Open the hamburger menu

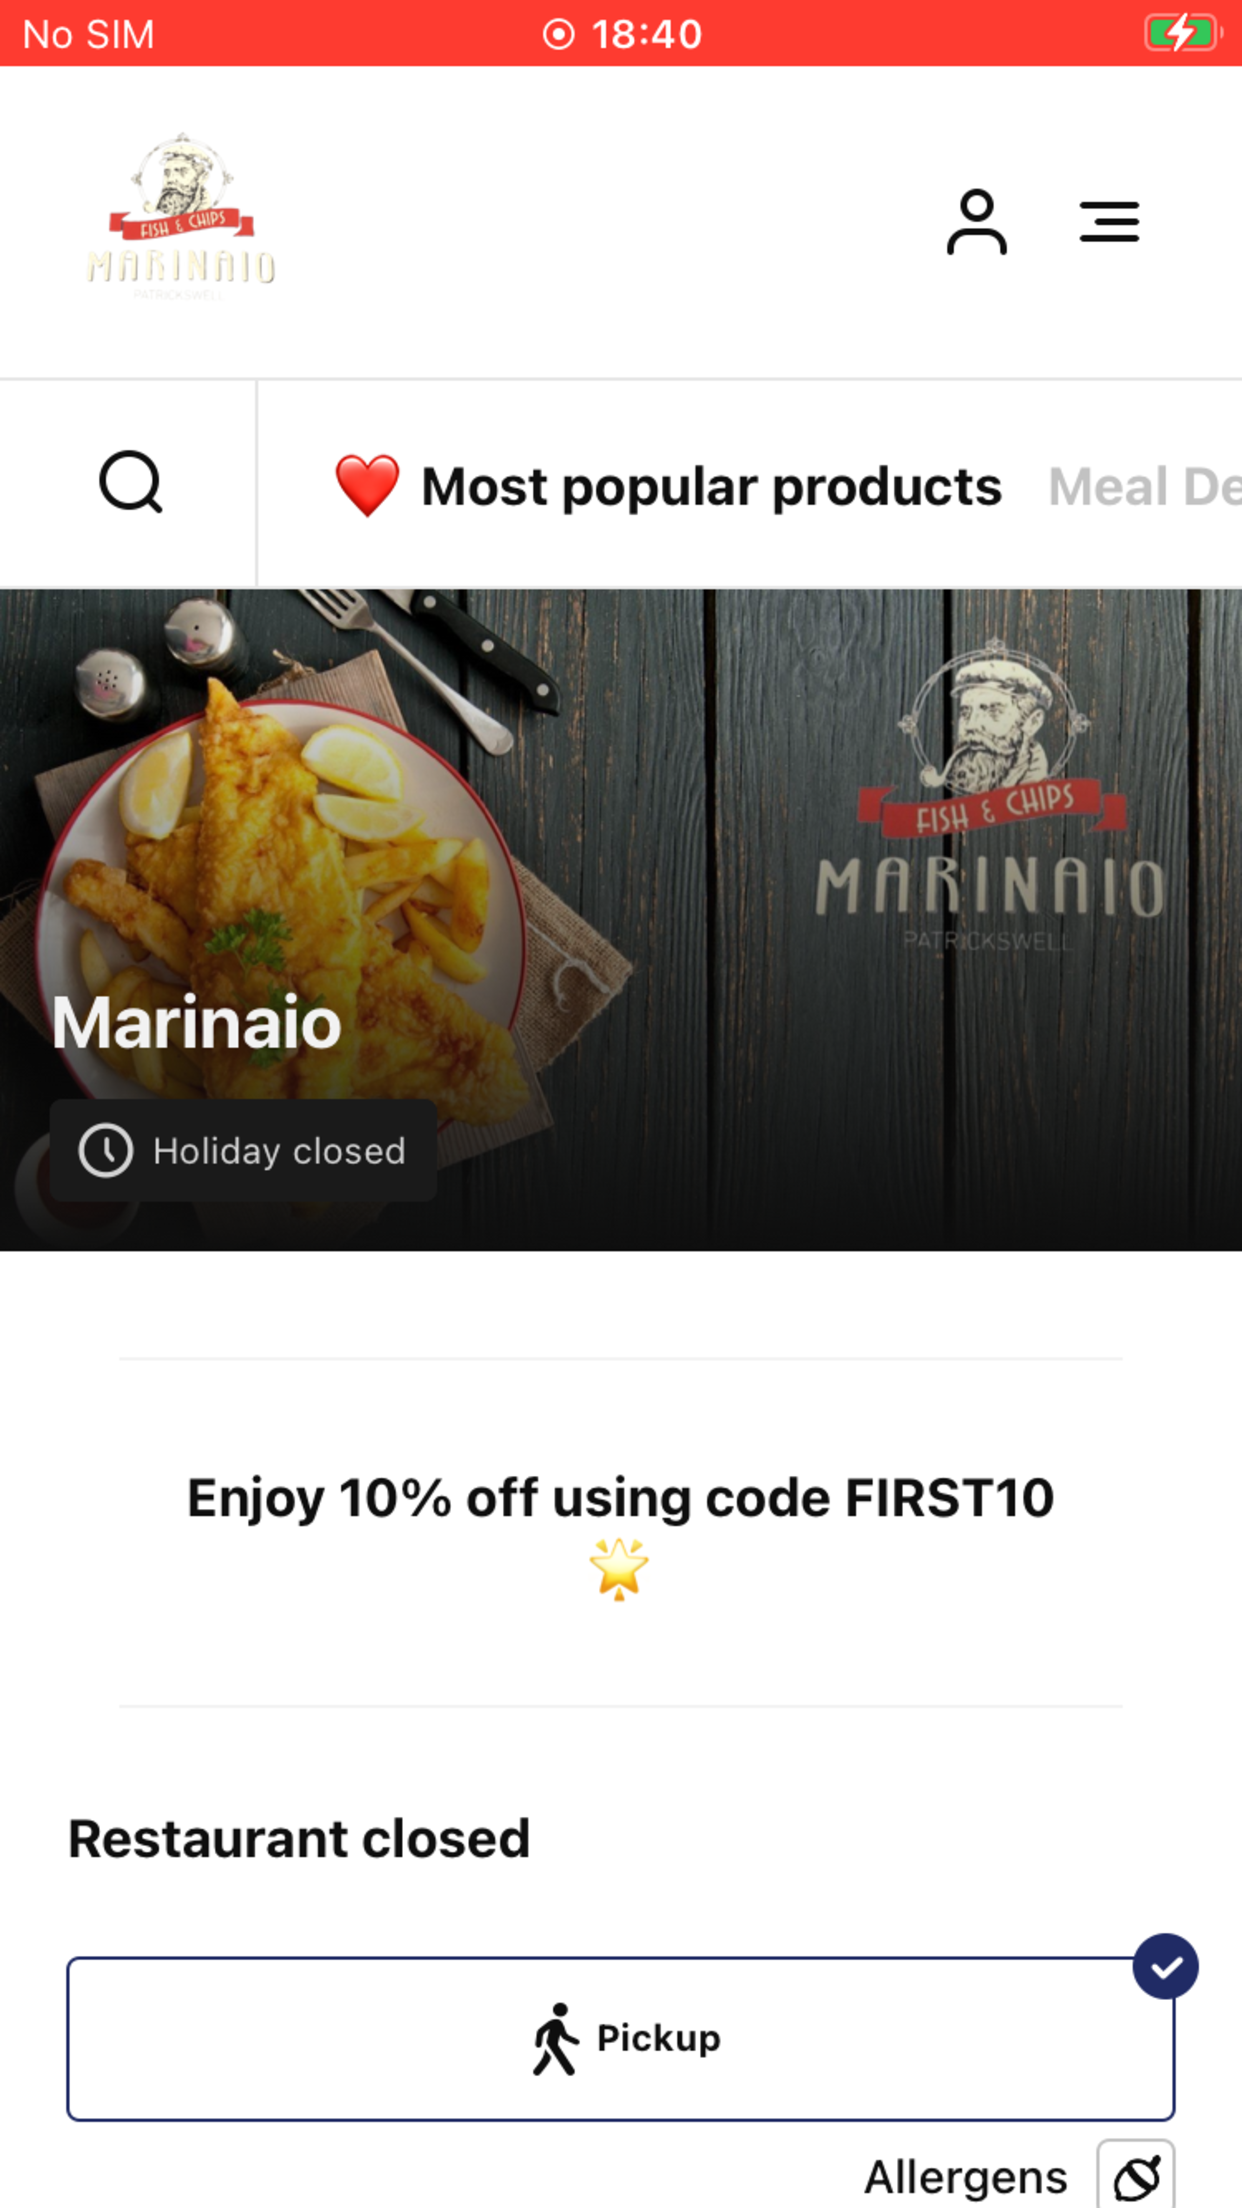[1109, 222]
